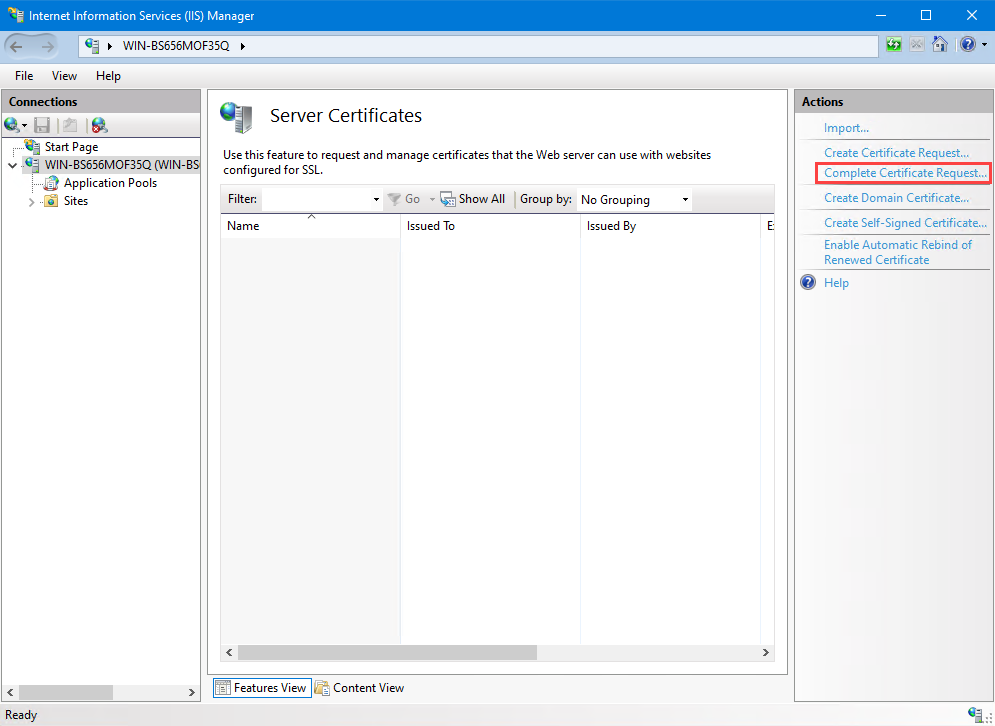The height and width of the screenshot is (726, 995).
Task: Click the green Refresh page icon
Action: coord(893,44)
